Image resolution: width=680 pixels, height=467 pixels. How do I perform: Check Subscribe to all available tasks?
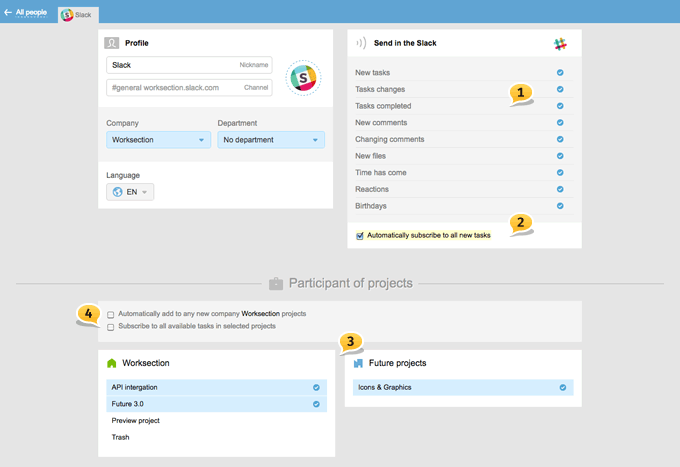click(111, 327)
